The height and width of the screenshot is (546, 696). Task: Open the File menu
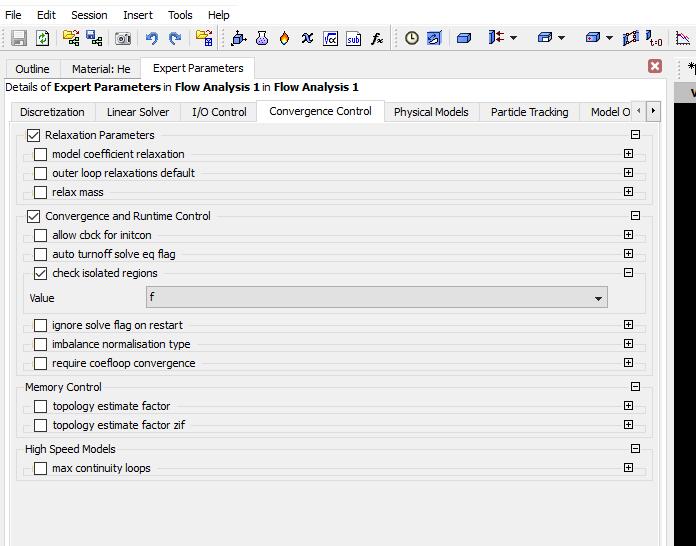point(13,15)
